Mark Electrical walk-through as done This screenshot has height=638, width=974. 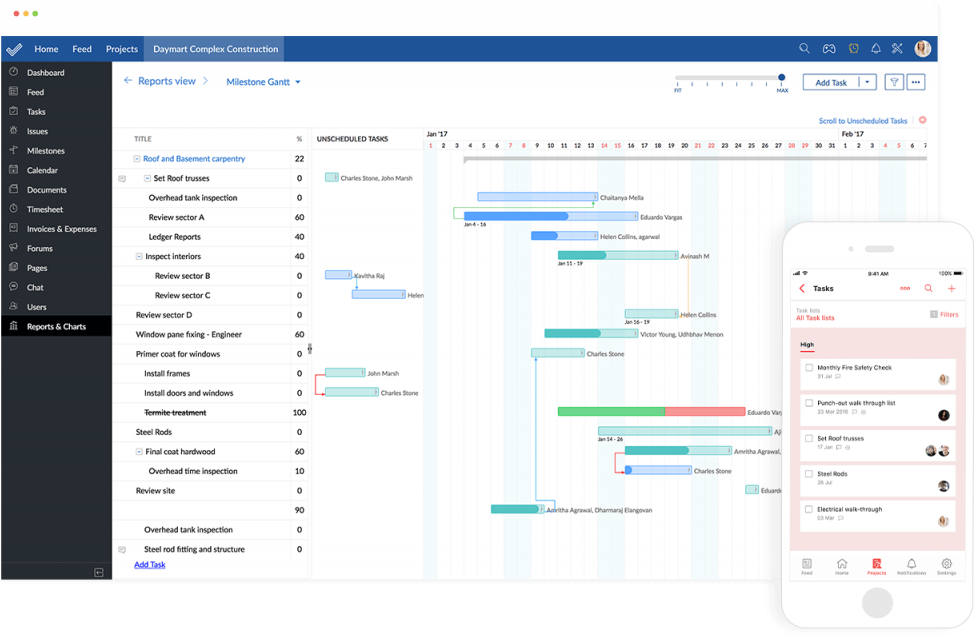coord(809,509)
